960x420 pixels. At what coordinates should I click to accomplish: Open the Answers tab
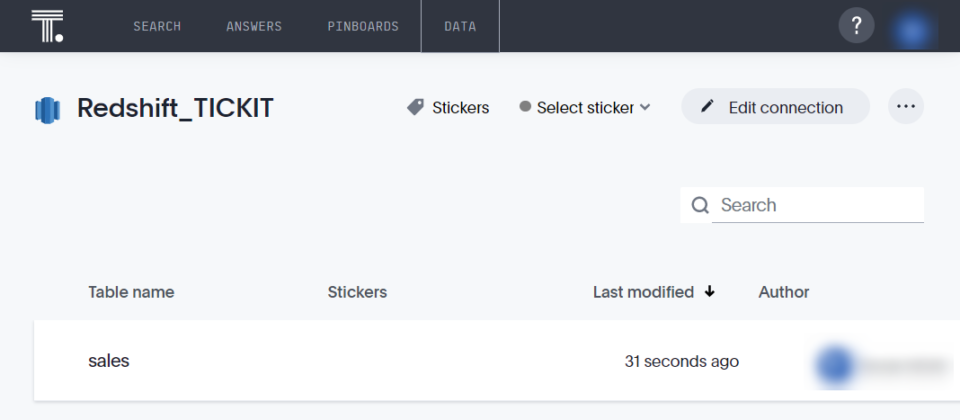coord(254,26)
